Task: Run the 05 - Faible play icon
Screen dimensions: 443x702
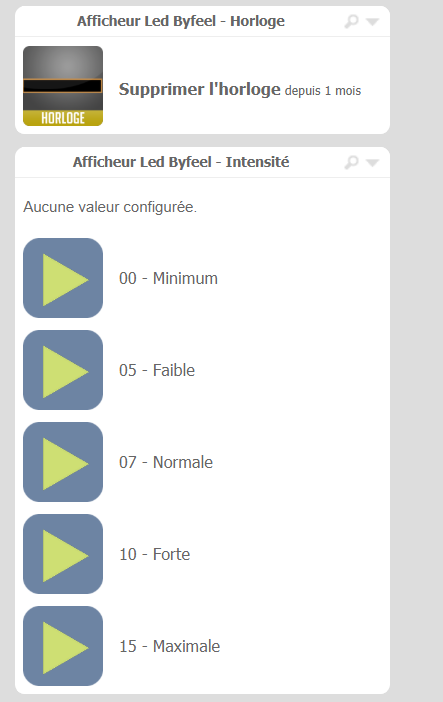Action: tap(63, 370)
